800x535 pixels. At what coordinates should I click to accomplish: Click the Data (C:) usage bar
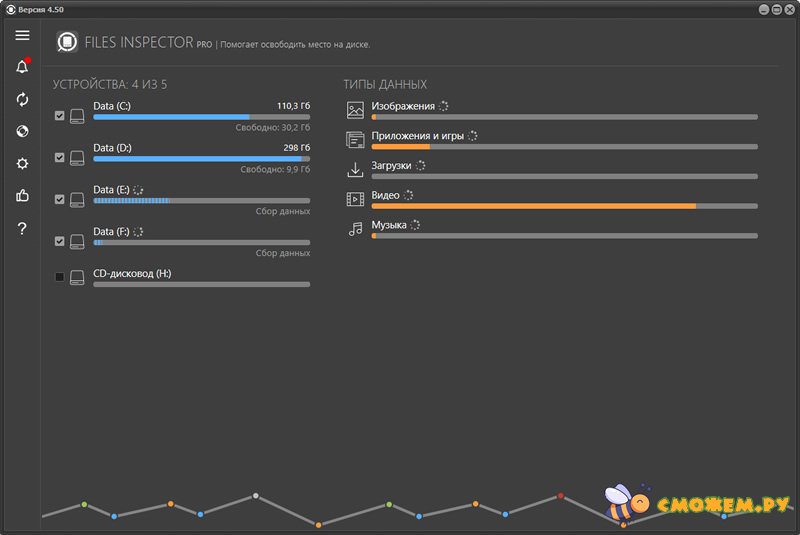[200, 117]
